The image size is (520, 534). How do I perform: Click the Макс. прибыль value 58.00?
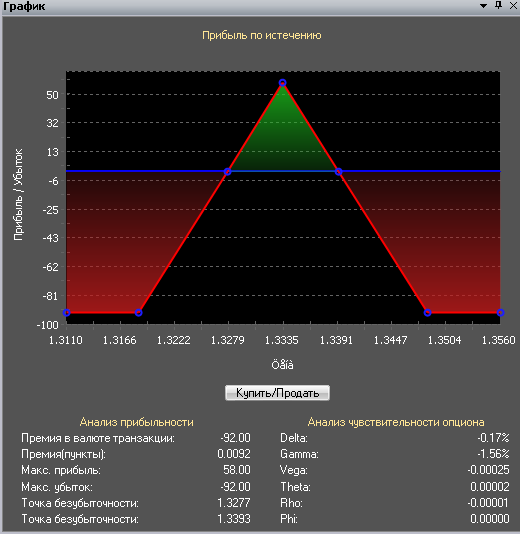click(237, 470)
